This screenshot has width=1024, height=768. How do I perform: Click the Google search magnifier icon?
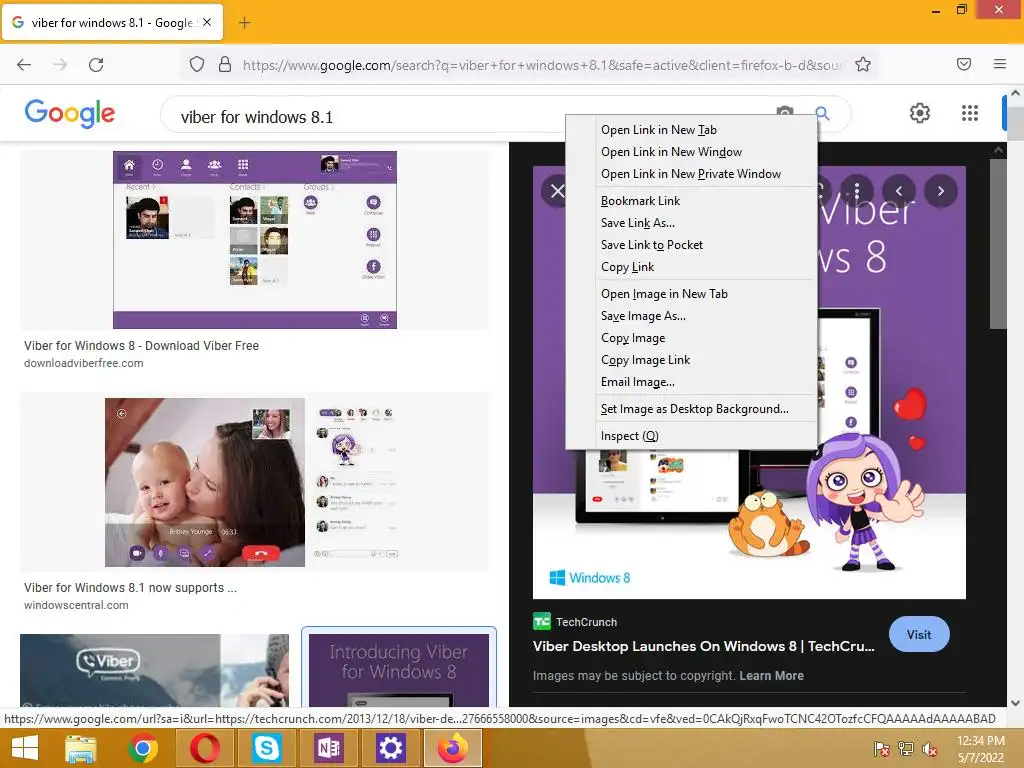(823, 114)
